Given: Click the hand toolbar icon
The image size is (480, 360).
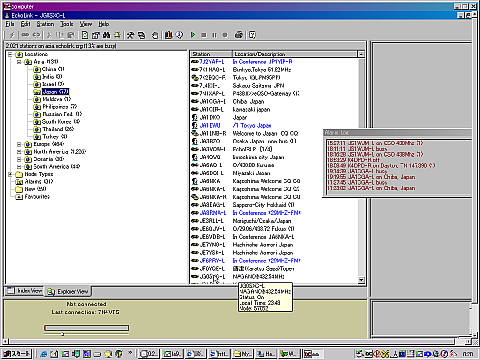Looking at the screenshot, I should tap(155, 35).
